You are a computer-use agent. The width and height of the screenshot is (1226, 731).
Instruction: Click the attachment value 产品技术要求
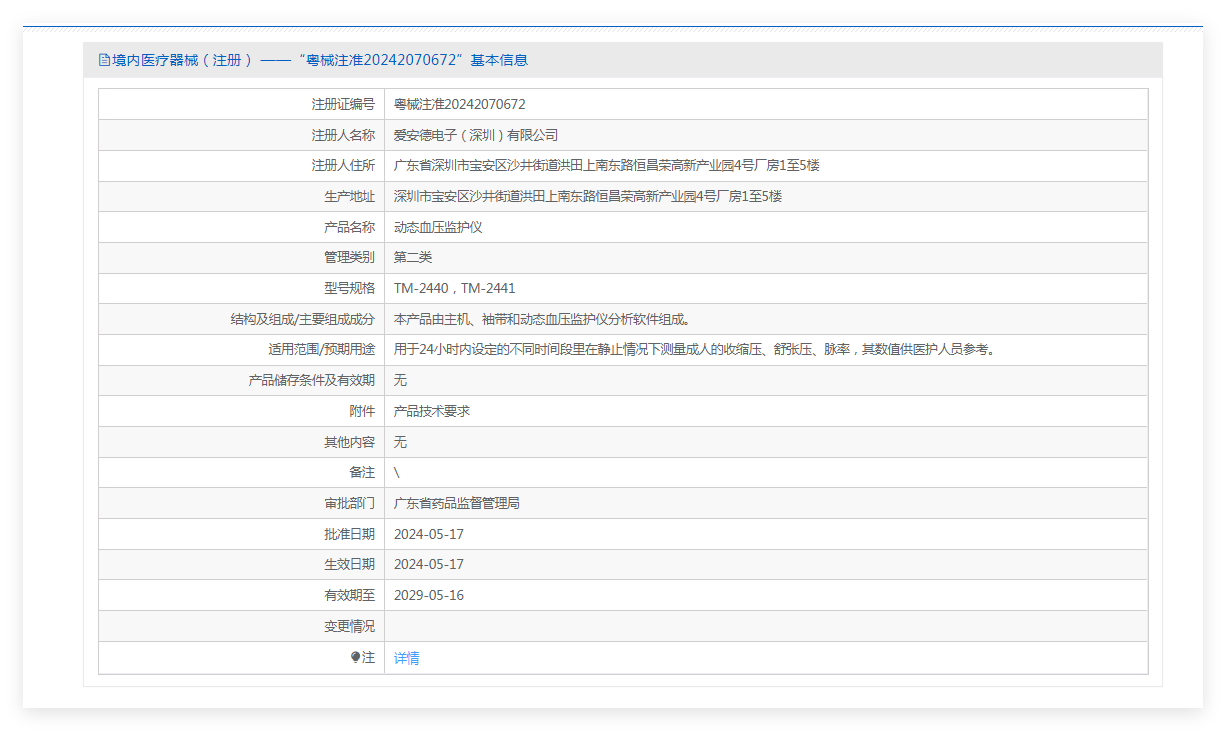[431, 411]
